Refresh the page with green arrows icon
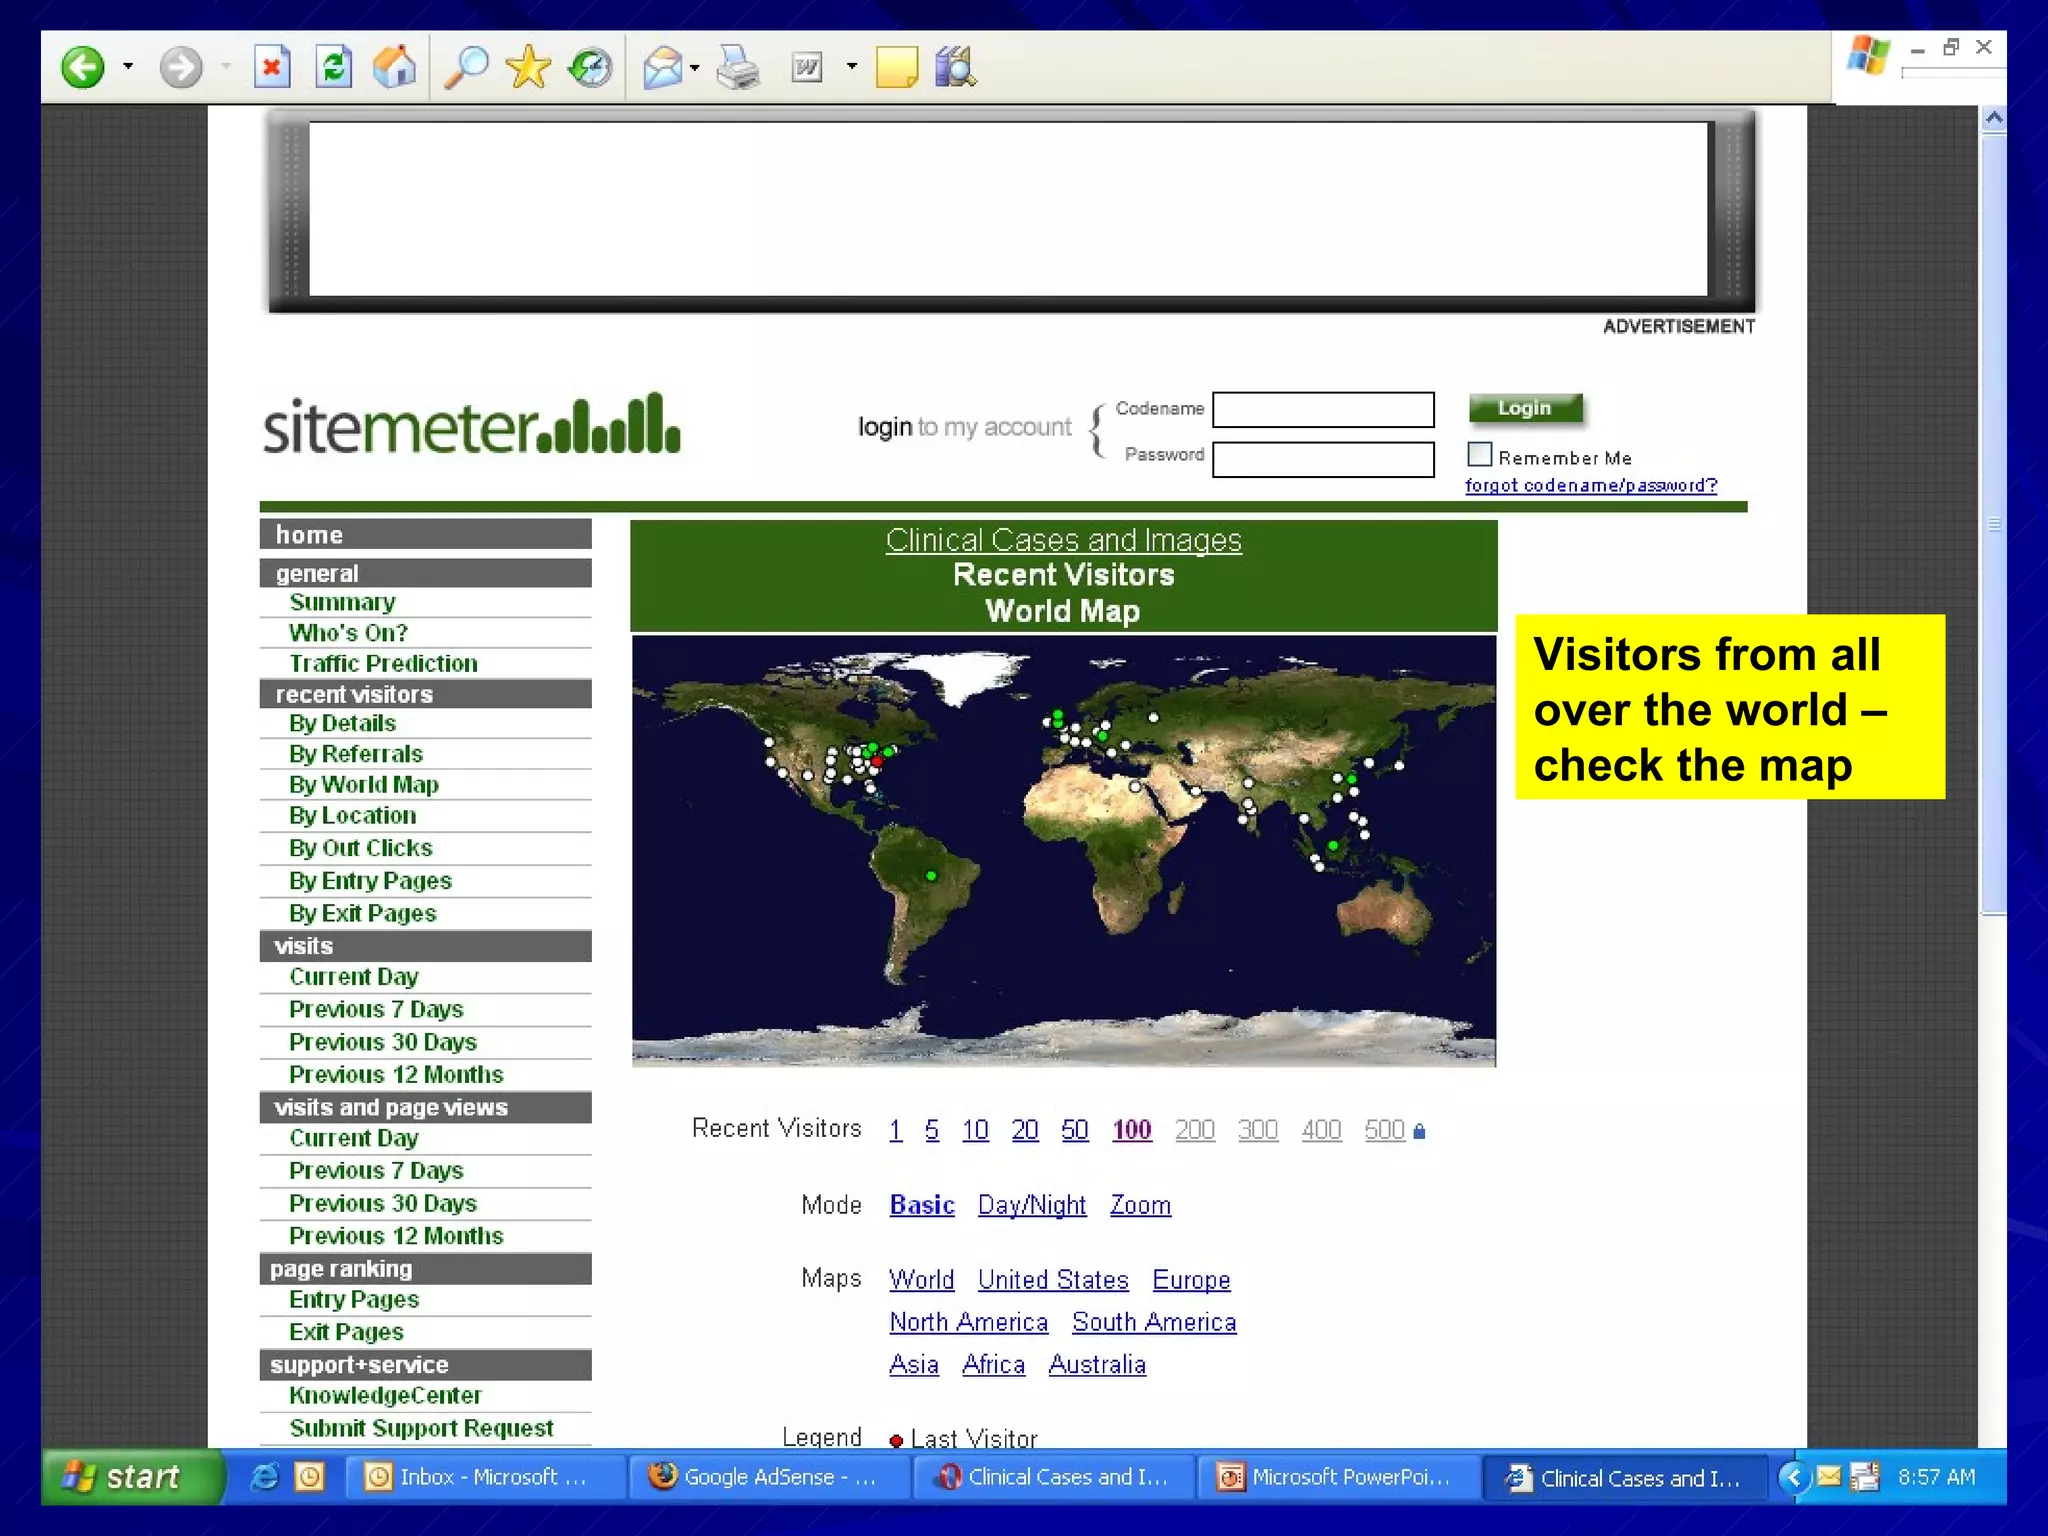 pos(333,68)
